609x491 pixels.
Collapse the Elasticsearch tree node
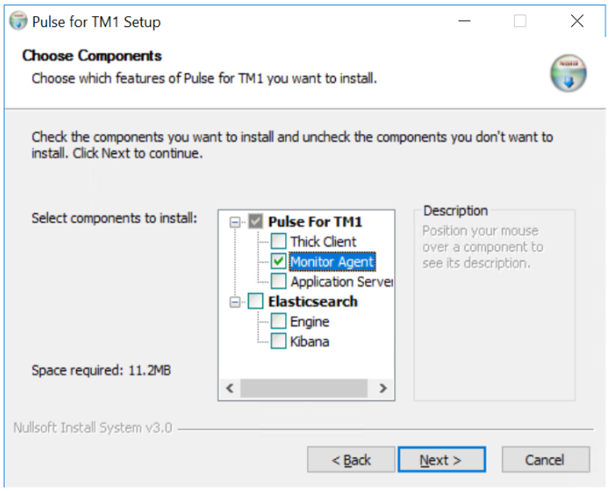pos(236,301)
